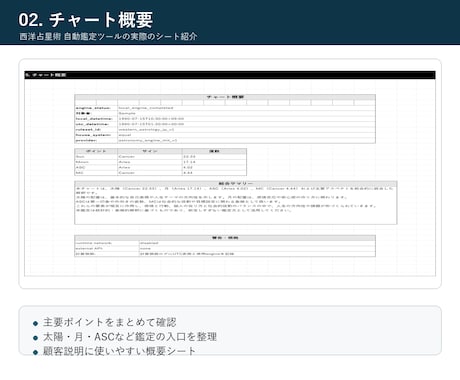Select the 'engine_status:' label cell
This screenshot has height=380, width=460.
pos(96,108)
